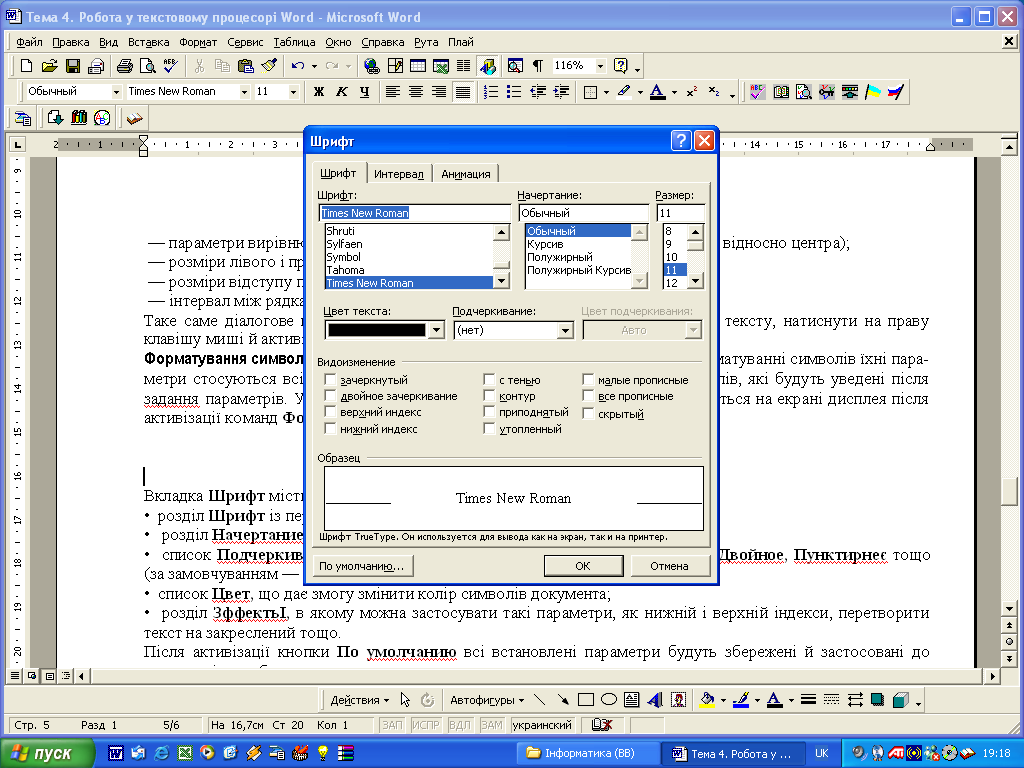The height and width of the screenshot is (768, 1024).
Task: Choose Полужирный in Начертание list
Action: 578,257
